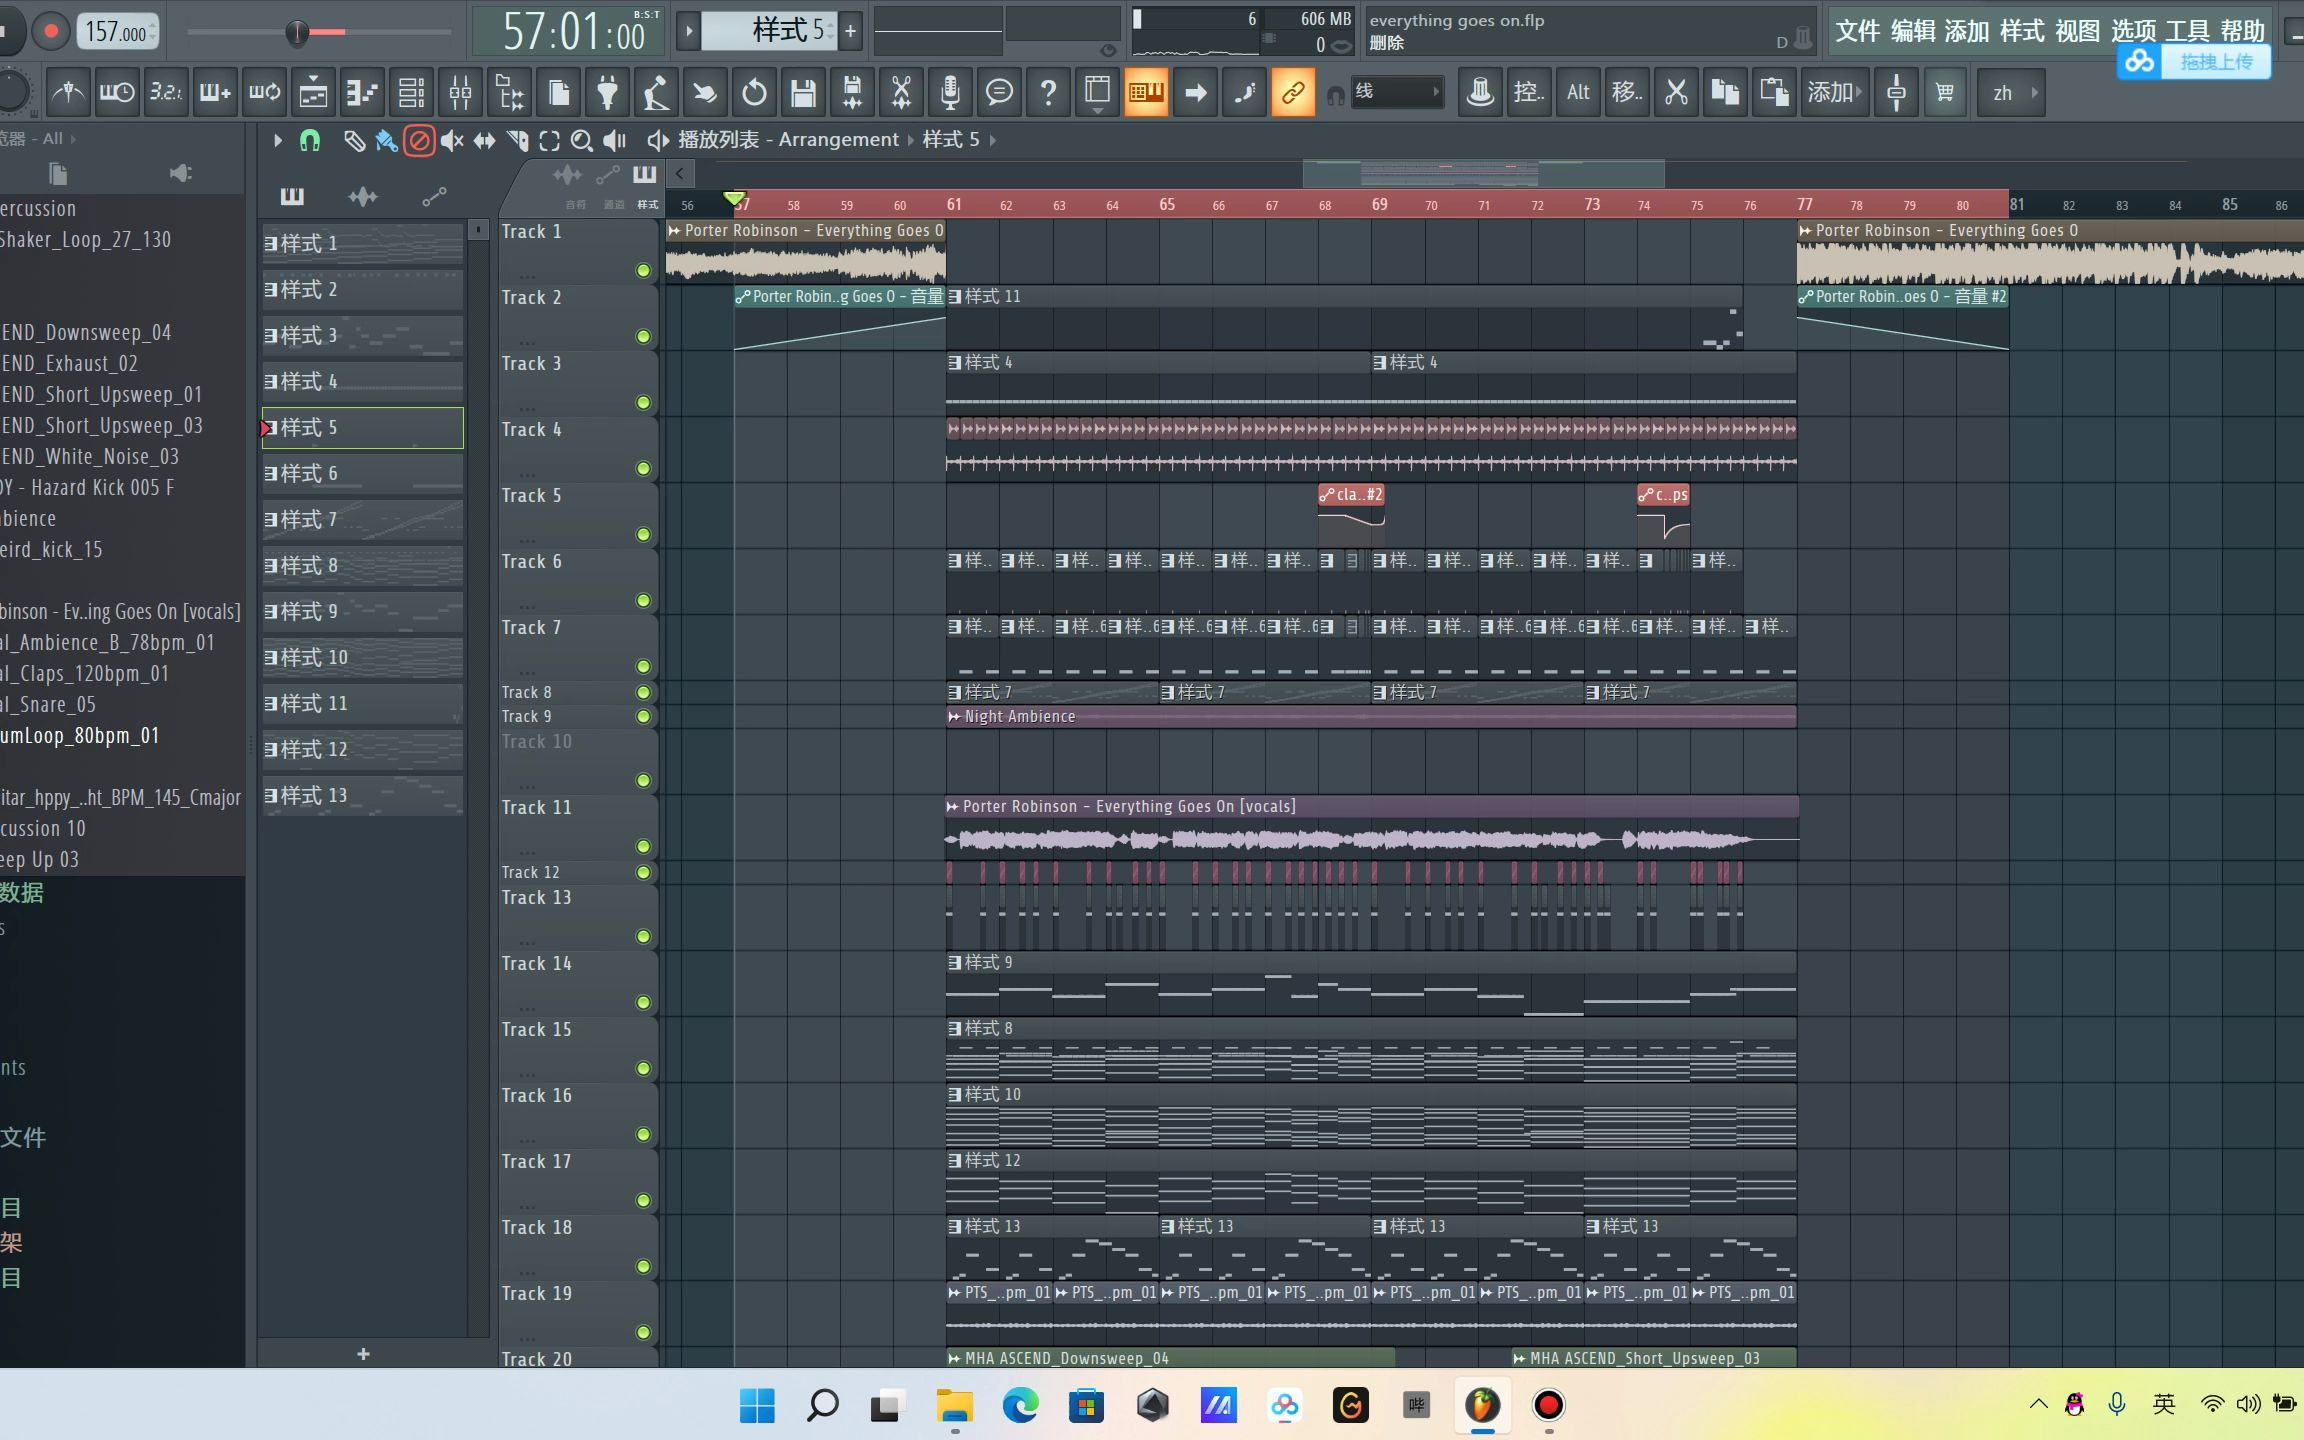Add pattern using plus below picker list
Image resolution: width=2304 pixels, height=1440 pixels.
pyautogui.click(x=363, y=1354)
